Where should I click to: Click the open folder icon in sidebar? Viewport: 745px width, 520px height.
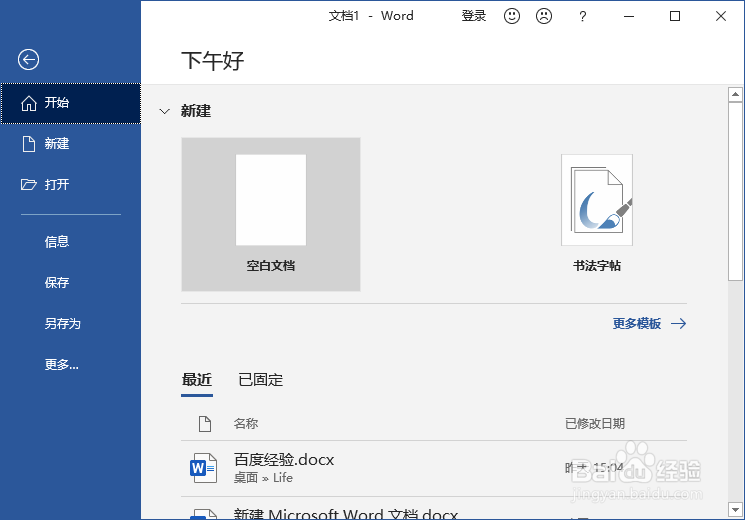pos(29,184)
